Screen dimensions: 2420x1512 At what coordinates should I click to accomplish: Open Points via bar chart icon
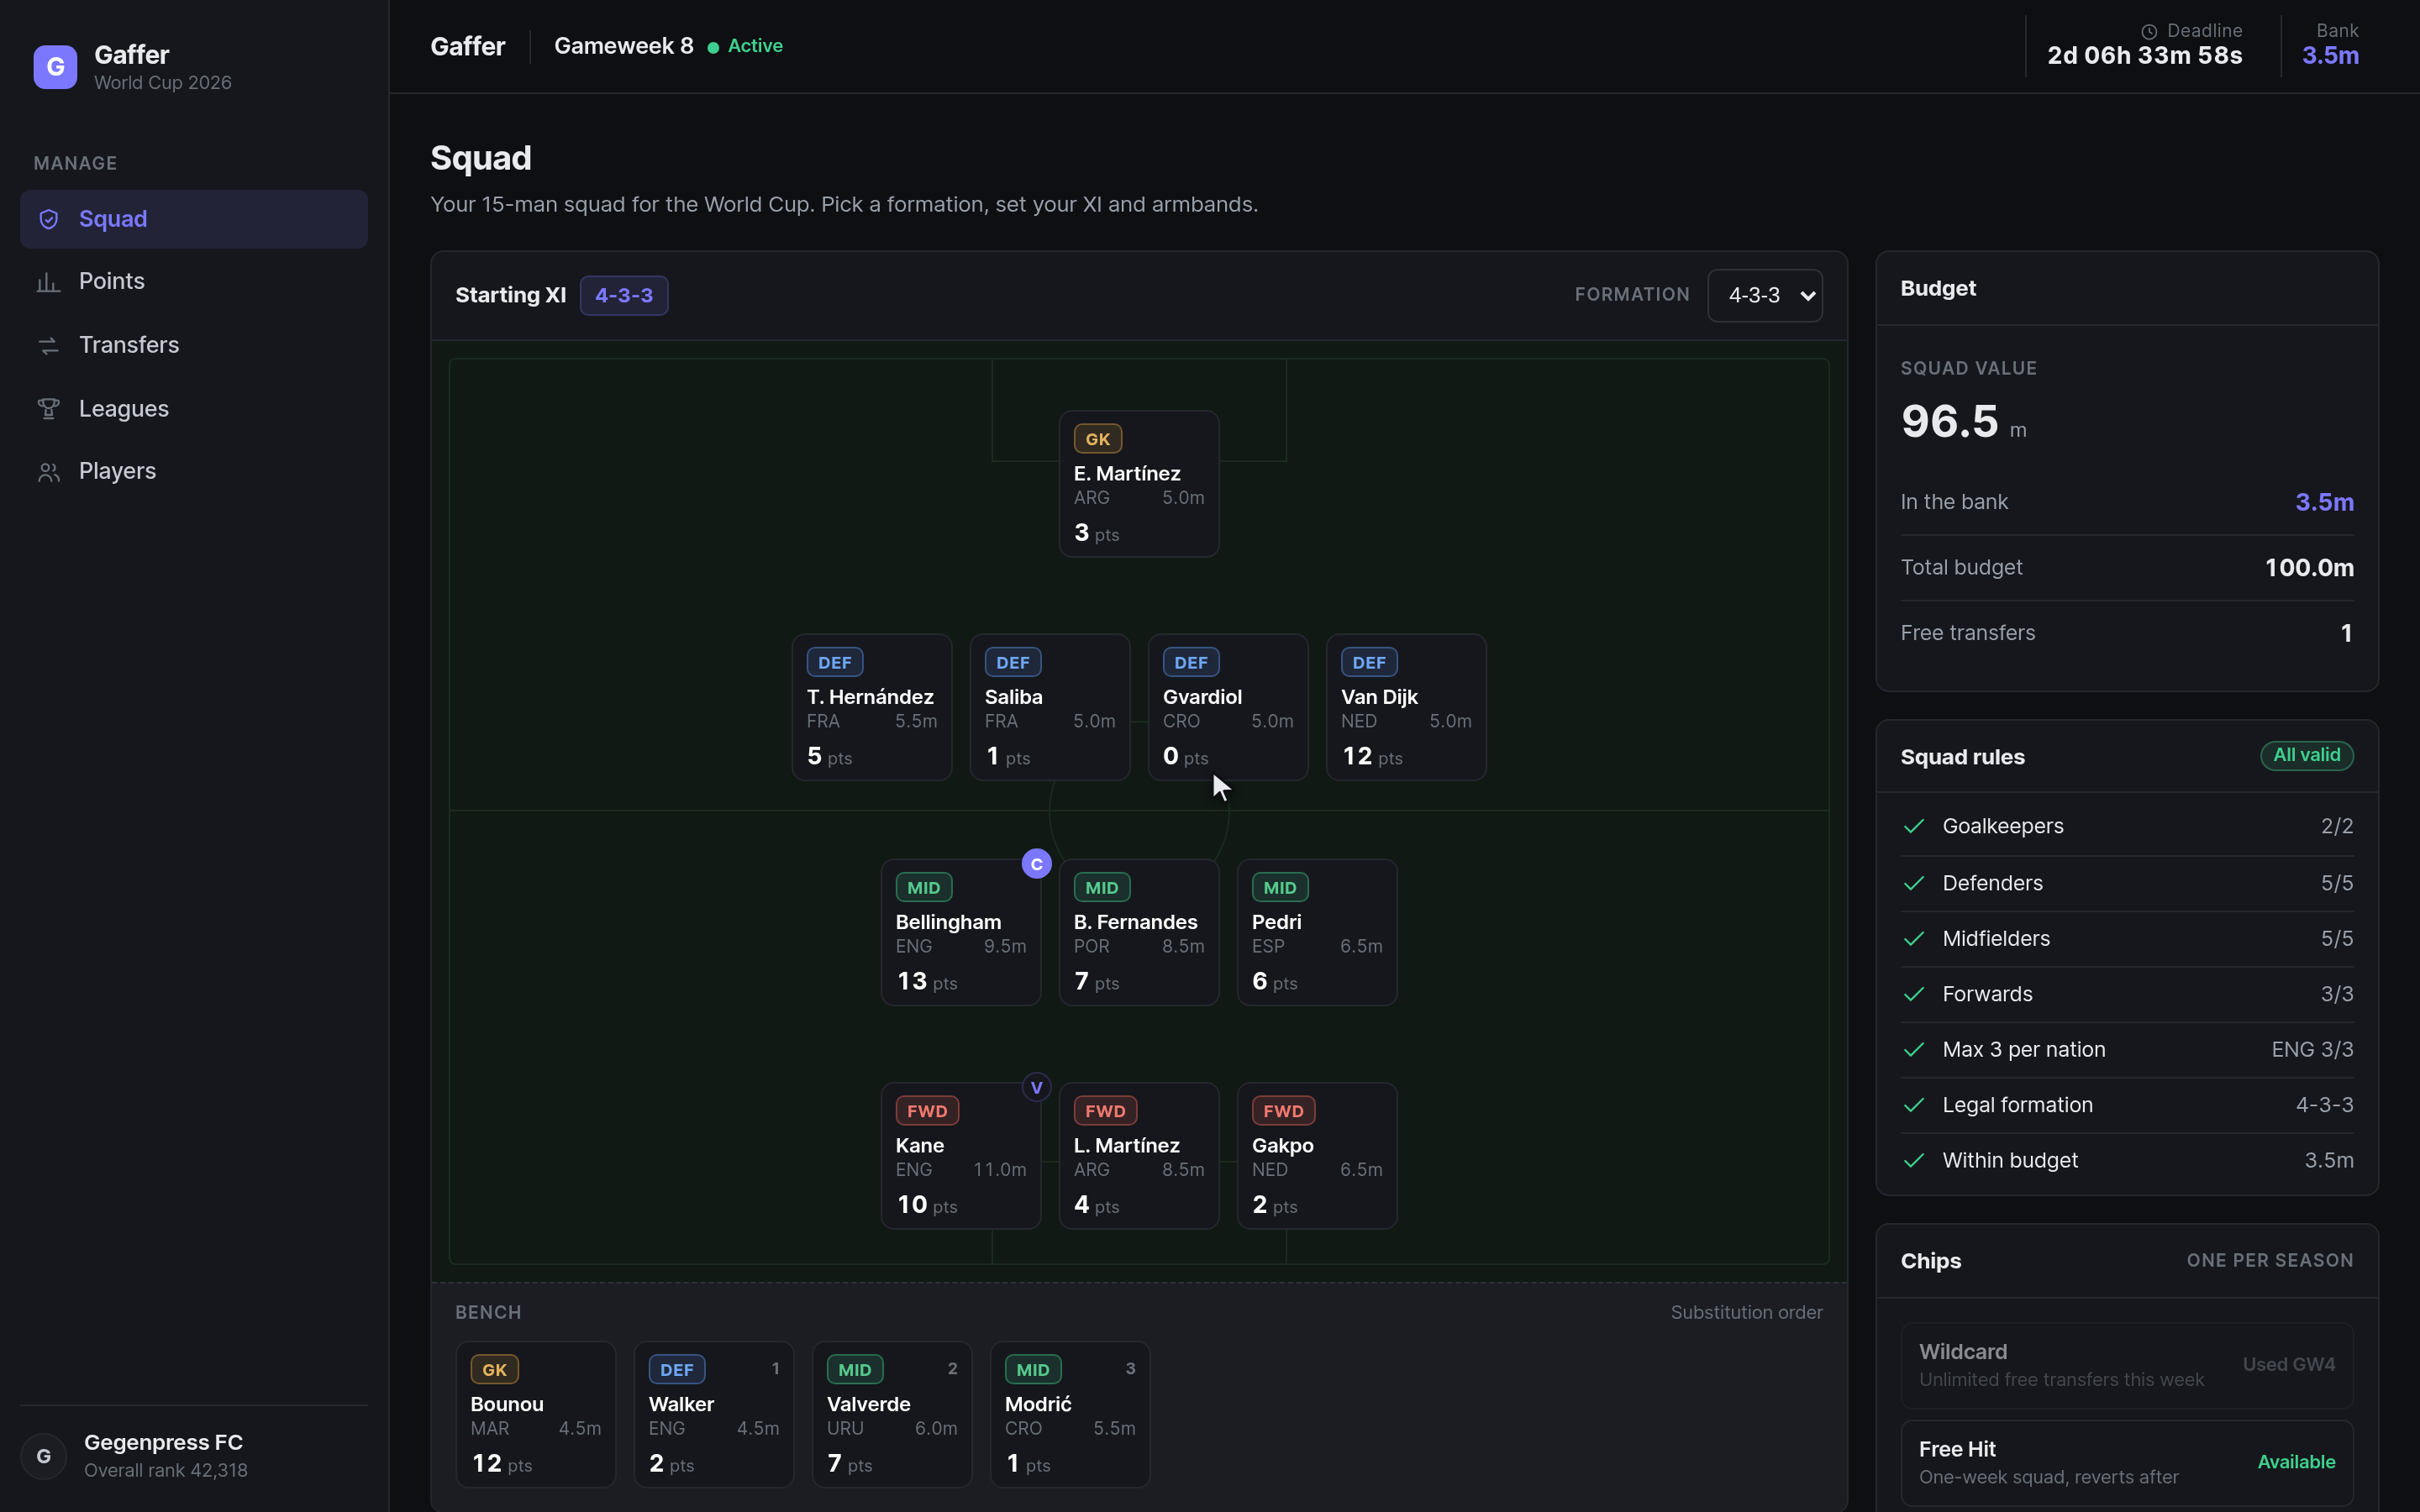(x=48, y=282)
